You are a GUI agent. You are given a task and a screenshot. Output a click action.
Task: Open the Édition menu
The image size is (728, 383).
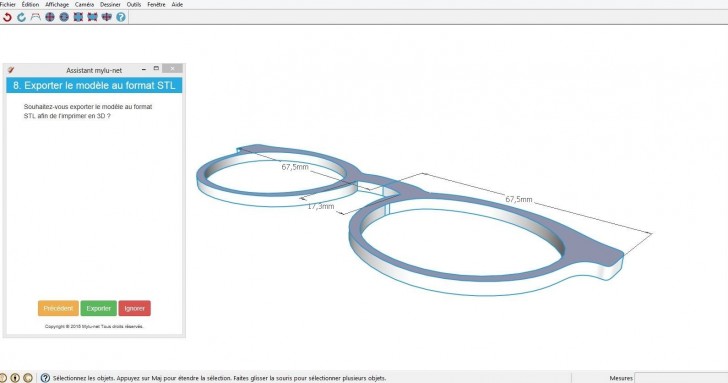pyautogui.click(x=30, y=4)
